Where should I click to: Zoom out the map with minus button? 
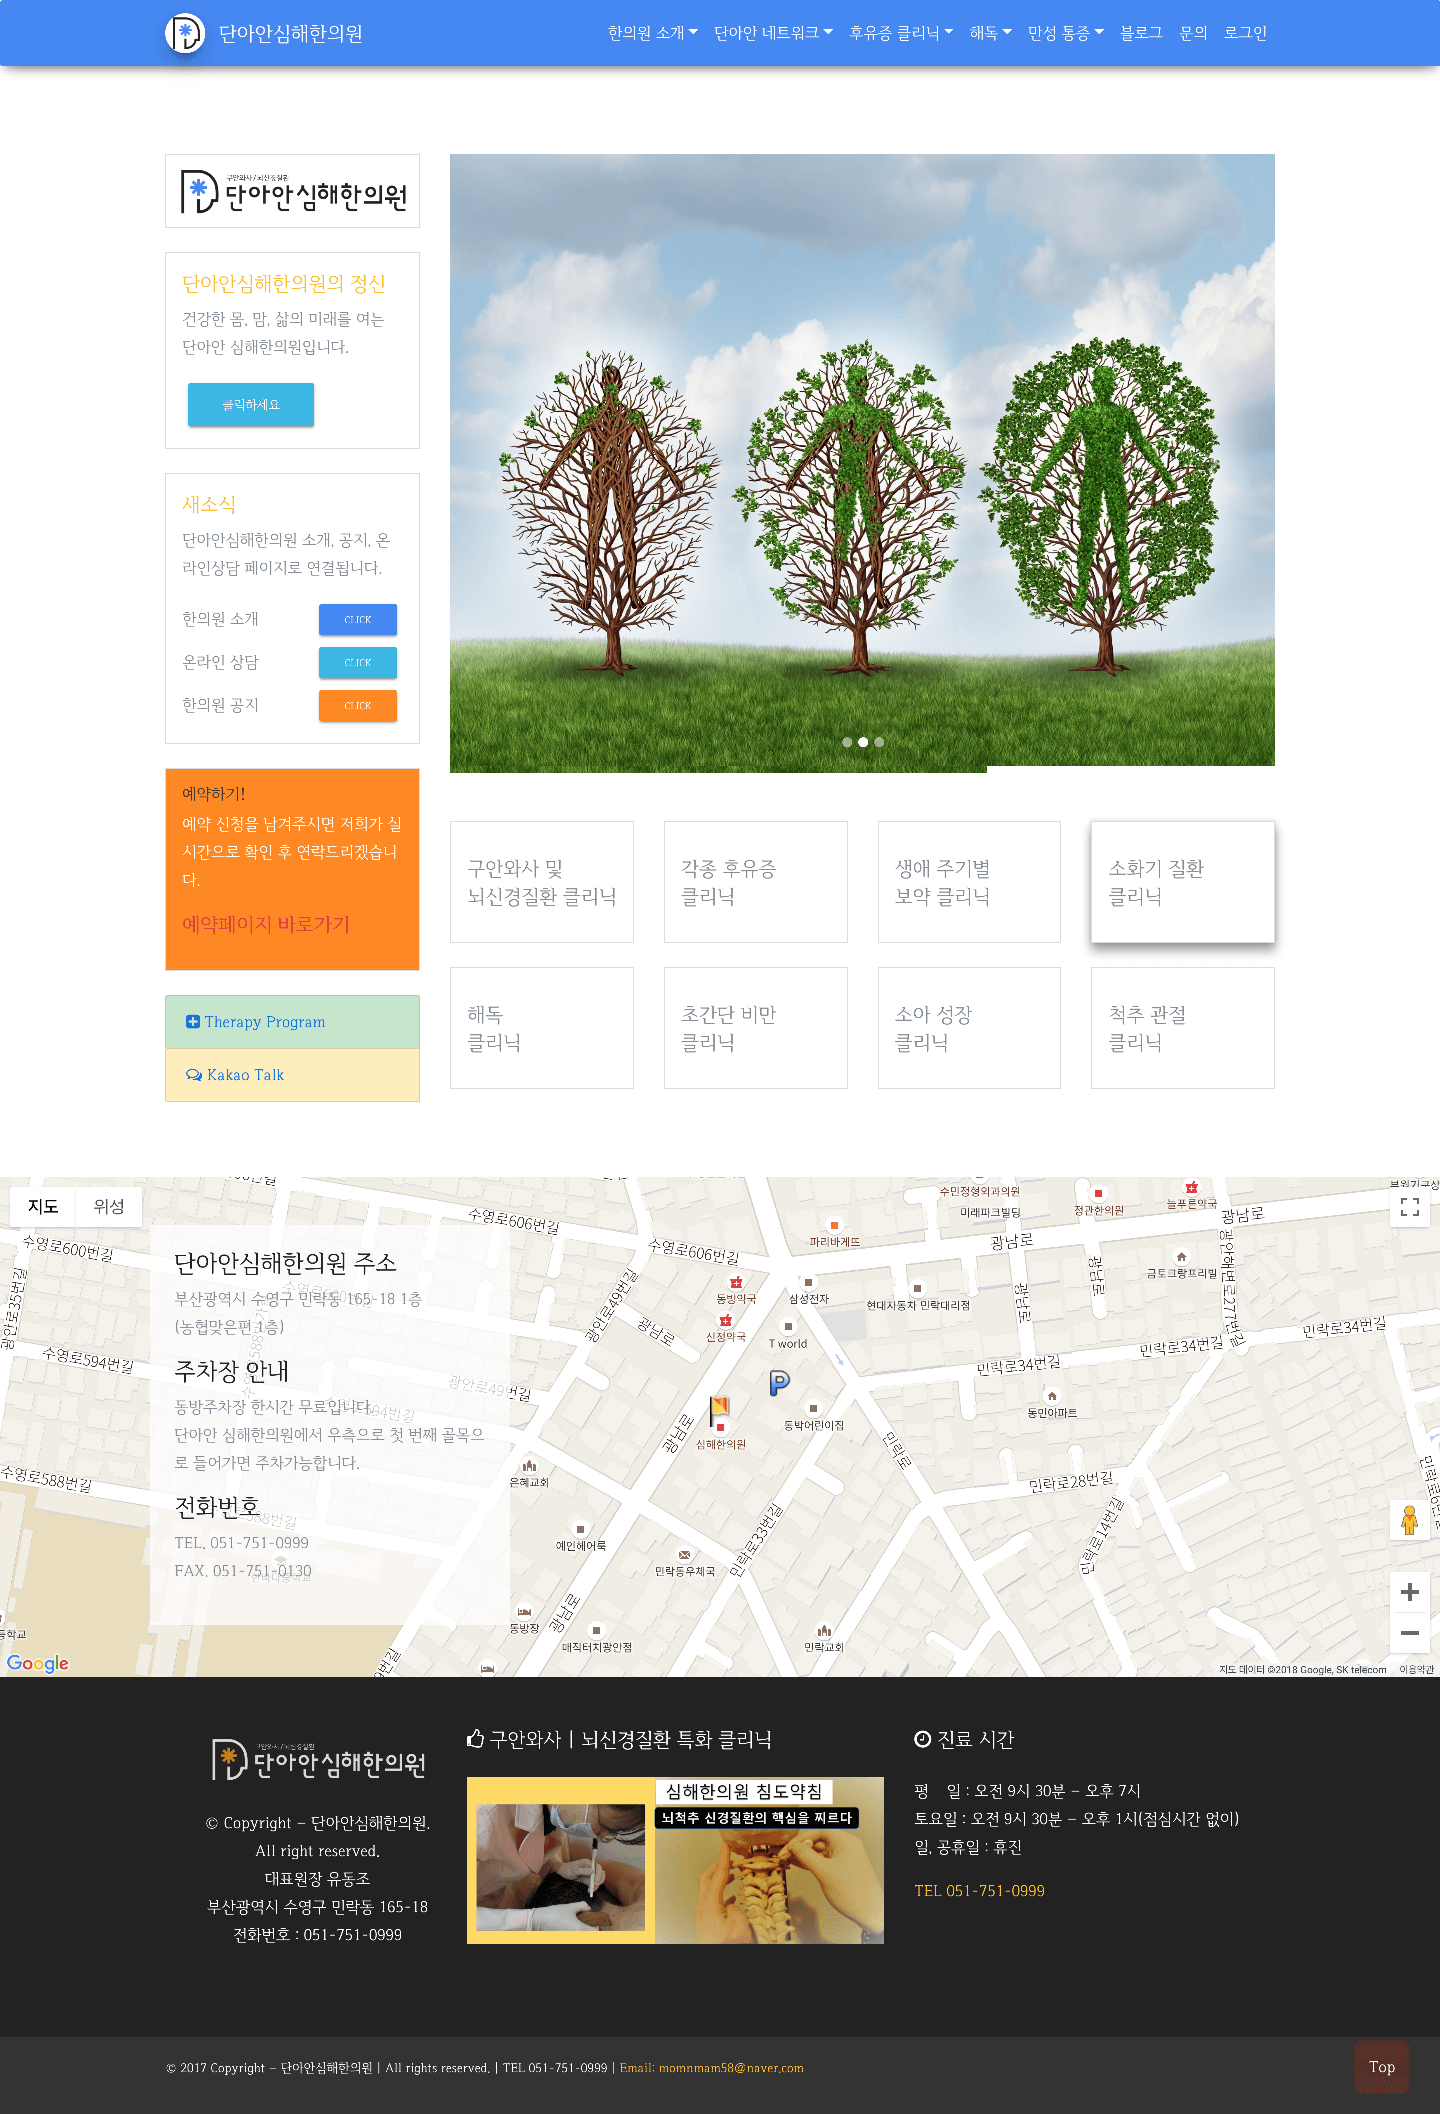tap(1410, 1633)
